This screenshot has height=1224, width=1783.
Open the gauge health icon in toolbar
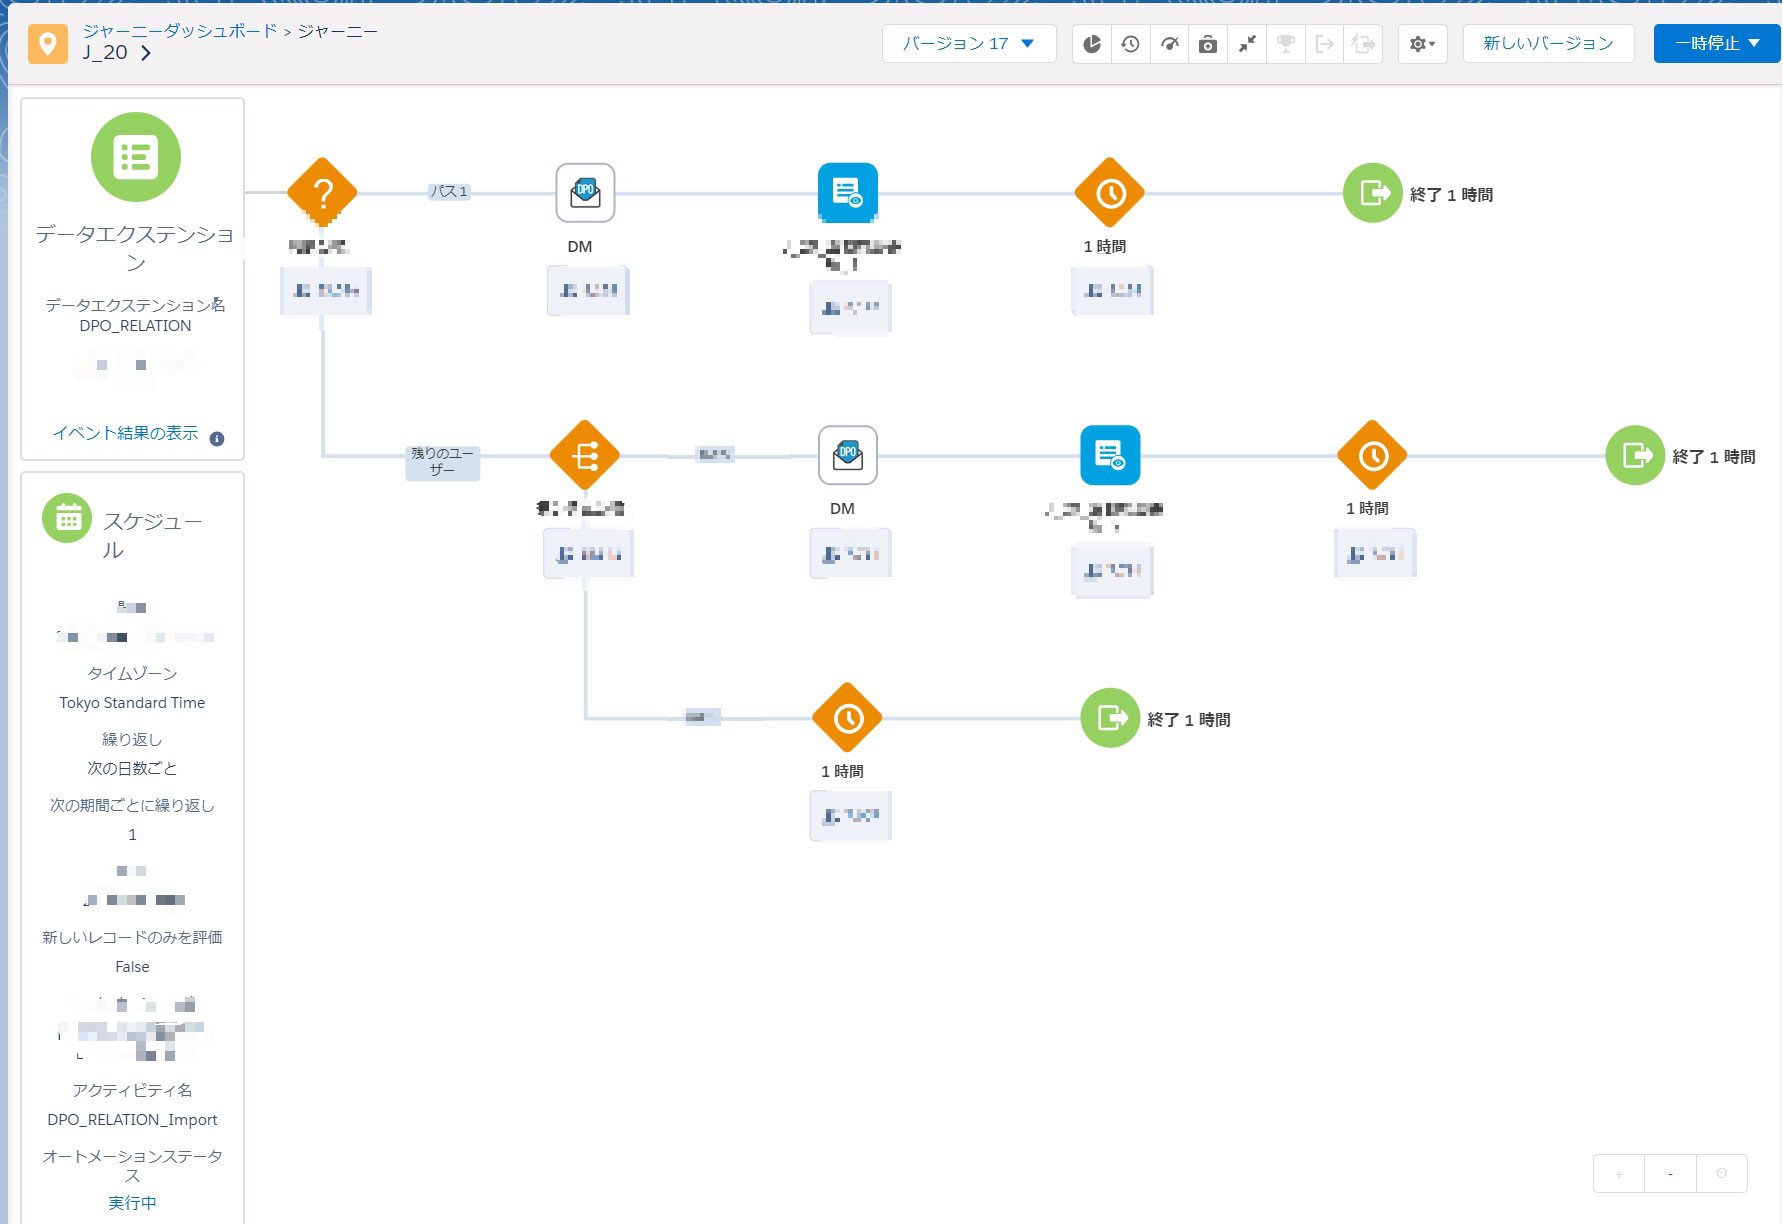1169,44
